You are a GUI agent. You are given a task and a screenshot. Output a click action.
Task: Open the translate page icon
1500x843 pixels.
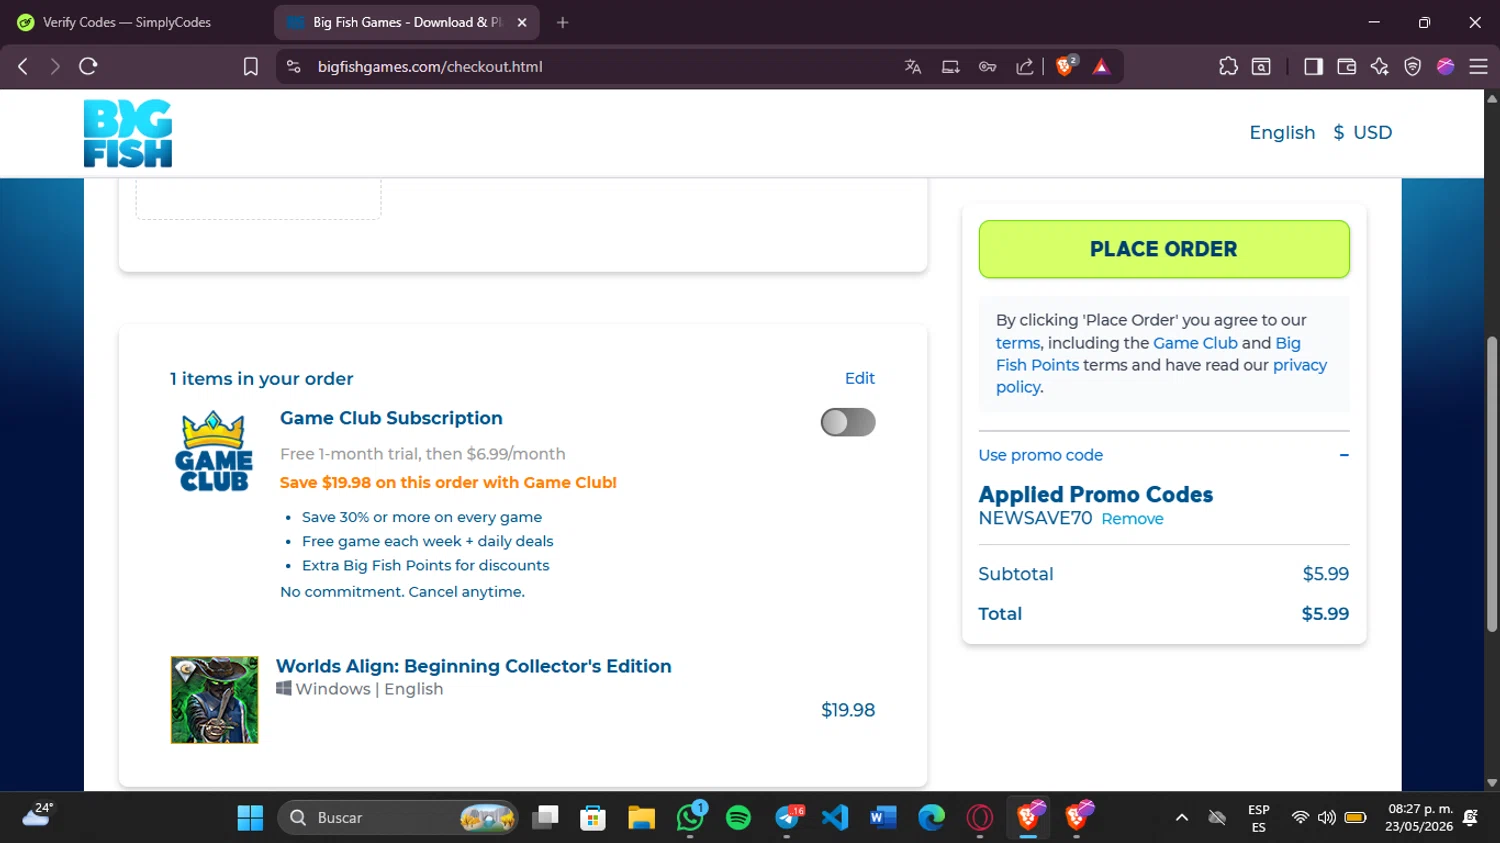pos(912,67)
